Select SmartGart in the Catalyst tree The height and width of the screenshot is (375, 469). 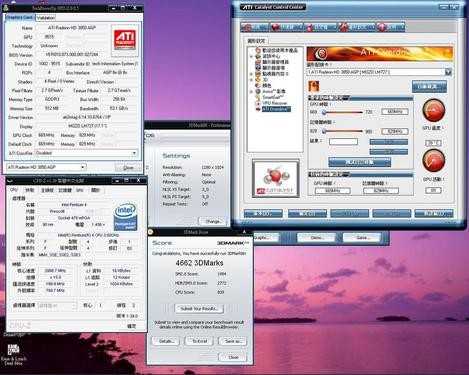(269, 97)
